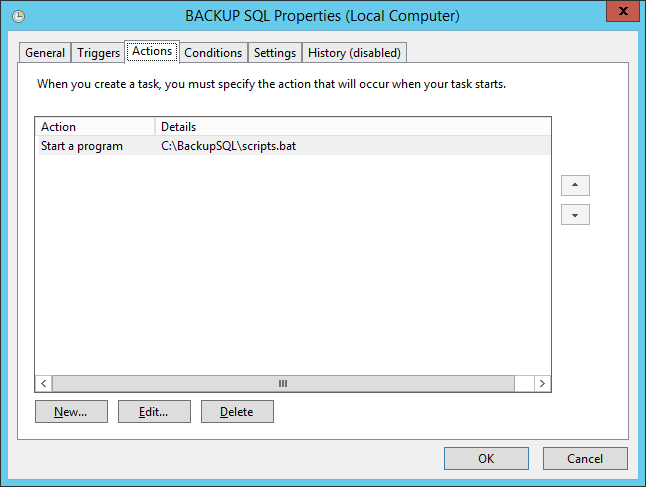
Task: Select the Actions tab
Action: [152, 52]
